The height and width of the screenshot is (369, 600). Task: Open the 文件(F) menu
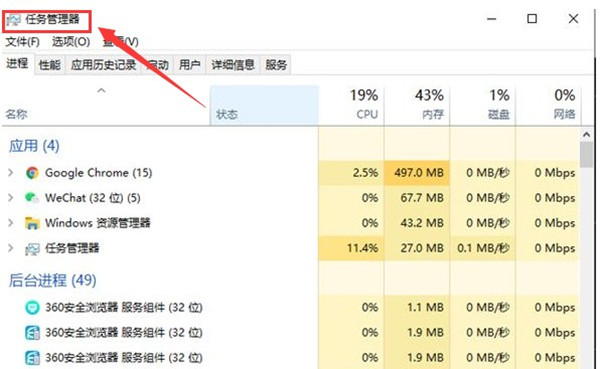click(23, 41)
